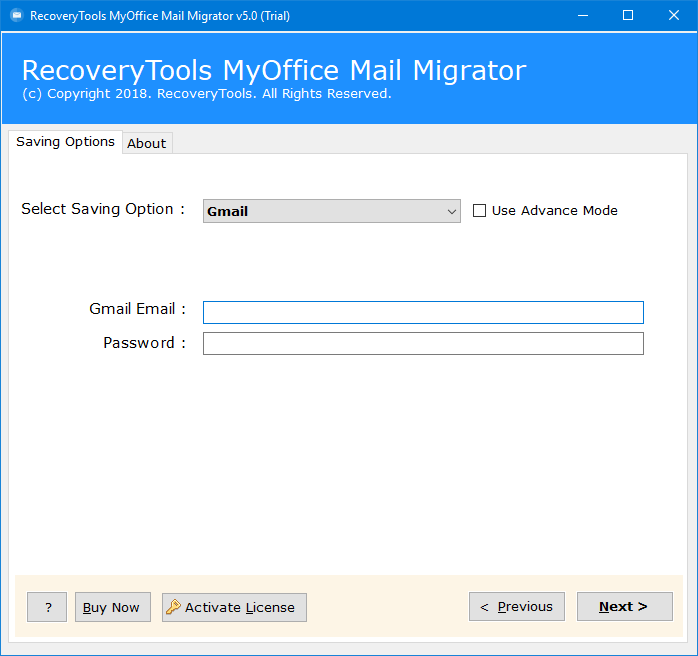This screenshot has width=698, height=656.
Task: Focus the Password input field
Action: click(x=423, y=344)
